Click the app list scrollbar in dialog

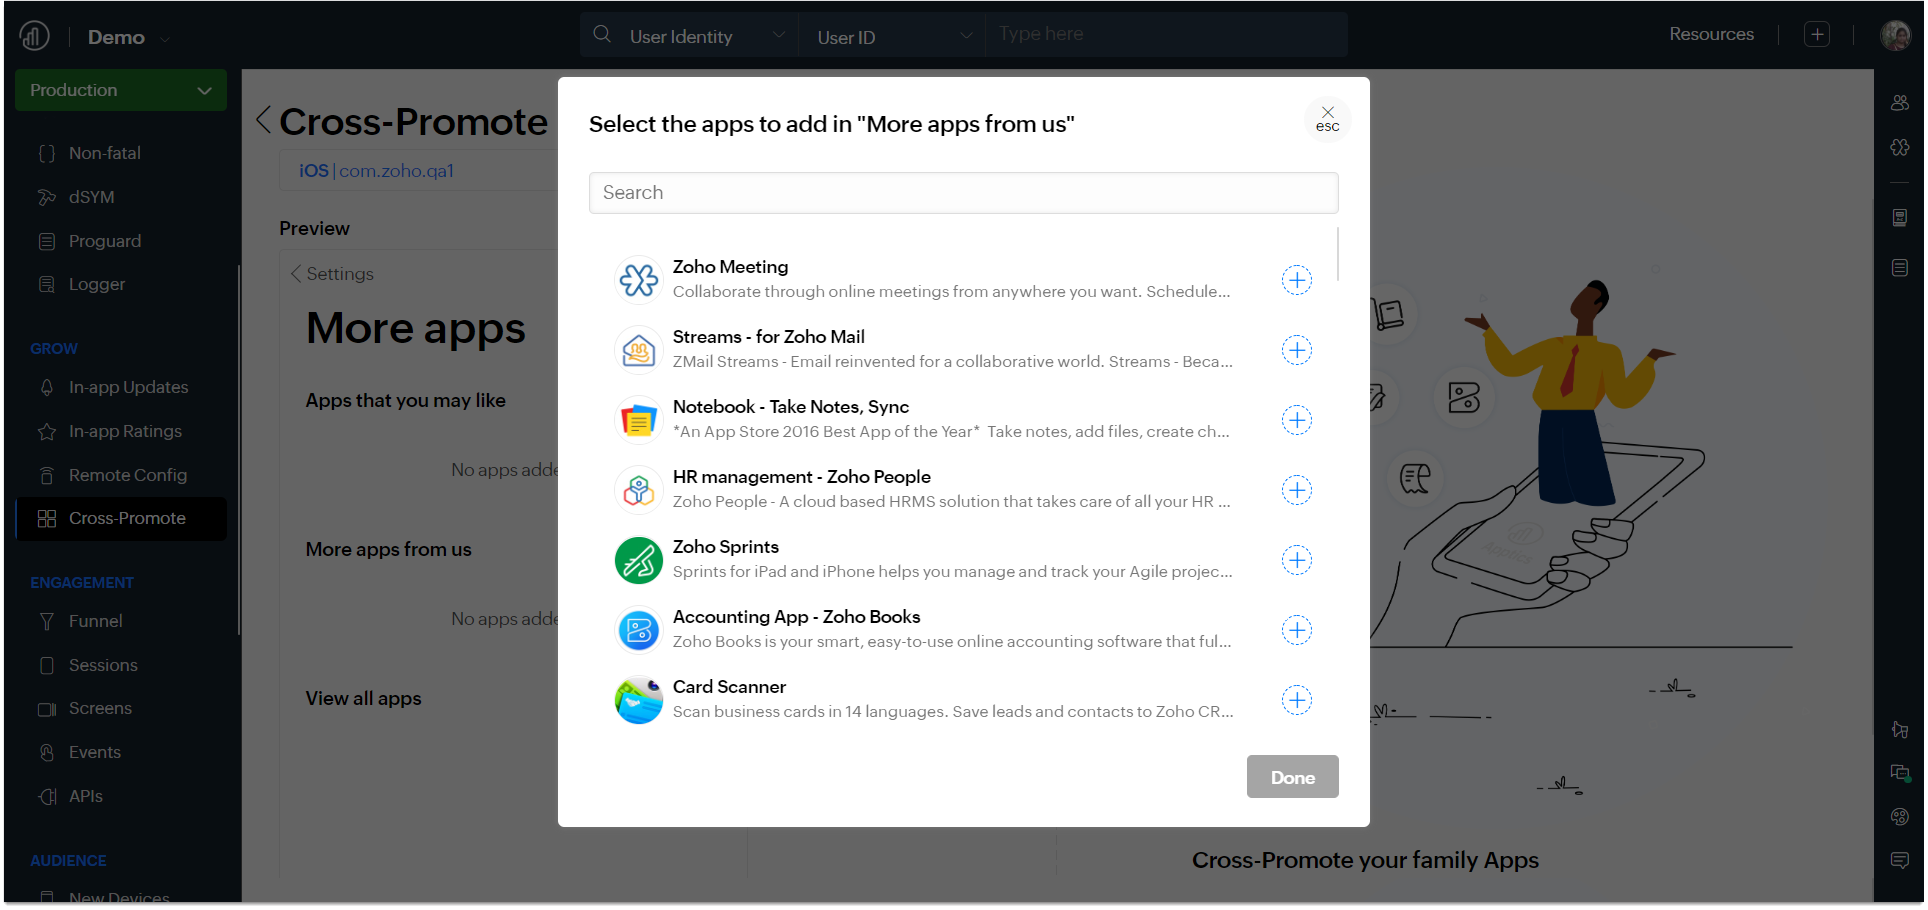pyautogui.click(x=1337, y=255)
